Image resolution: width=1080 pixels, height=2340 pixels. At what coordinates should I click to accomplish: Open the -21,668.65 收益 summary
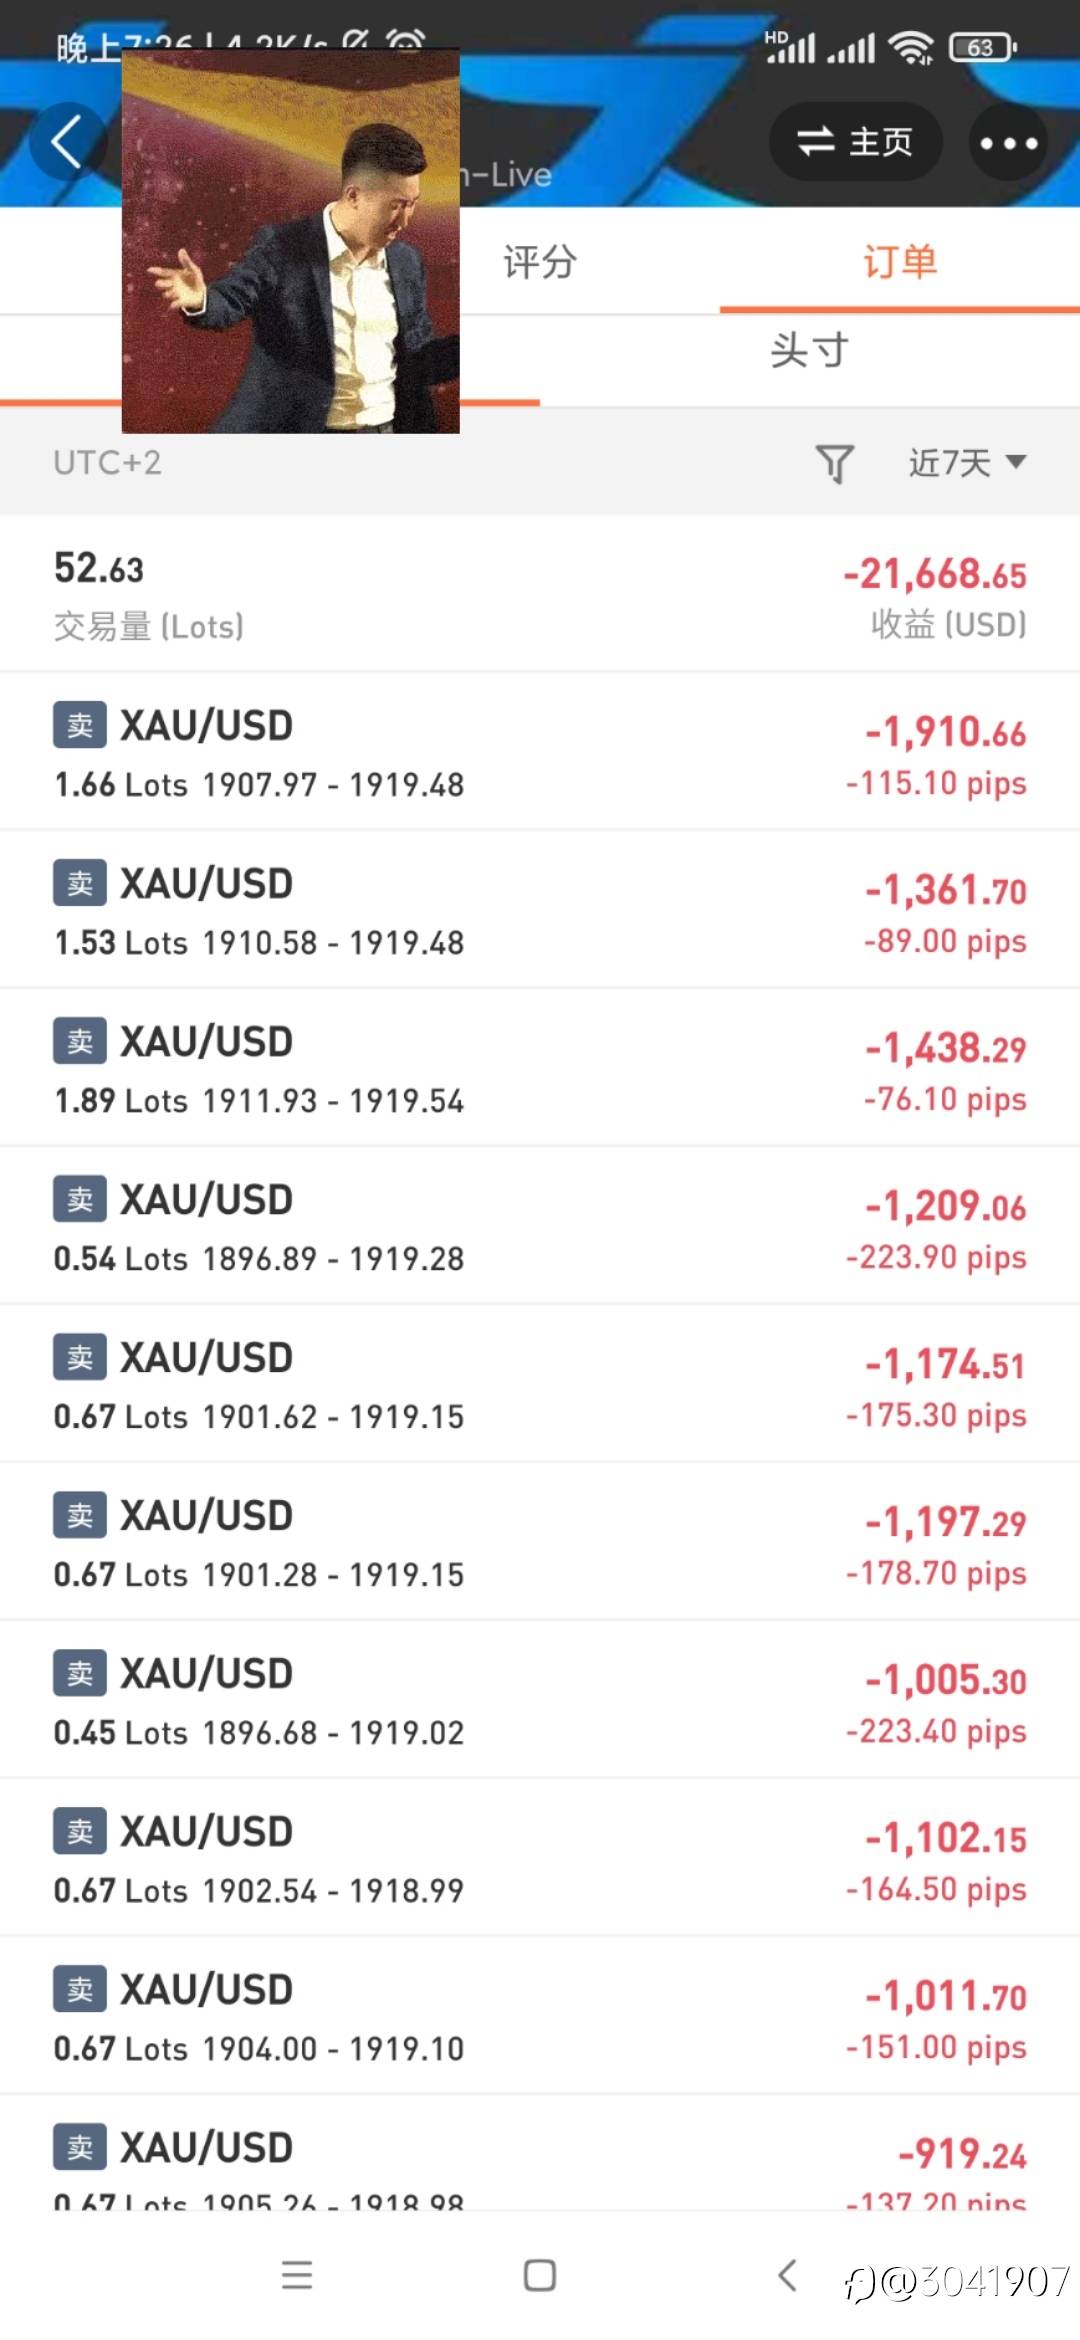(935, 596)
